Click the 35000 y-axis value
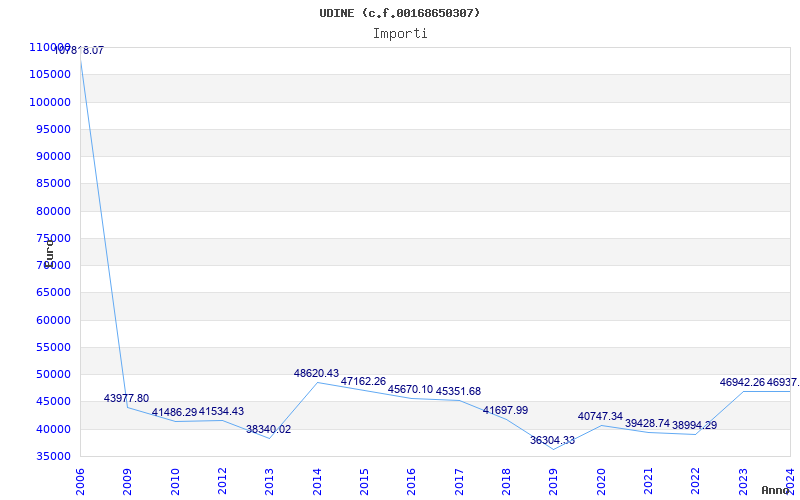 point(53,456)
